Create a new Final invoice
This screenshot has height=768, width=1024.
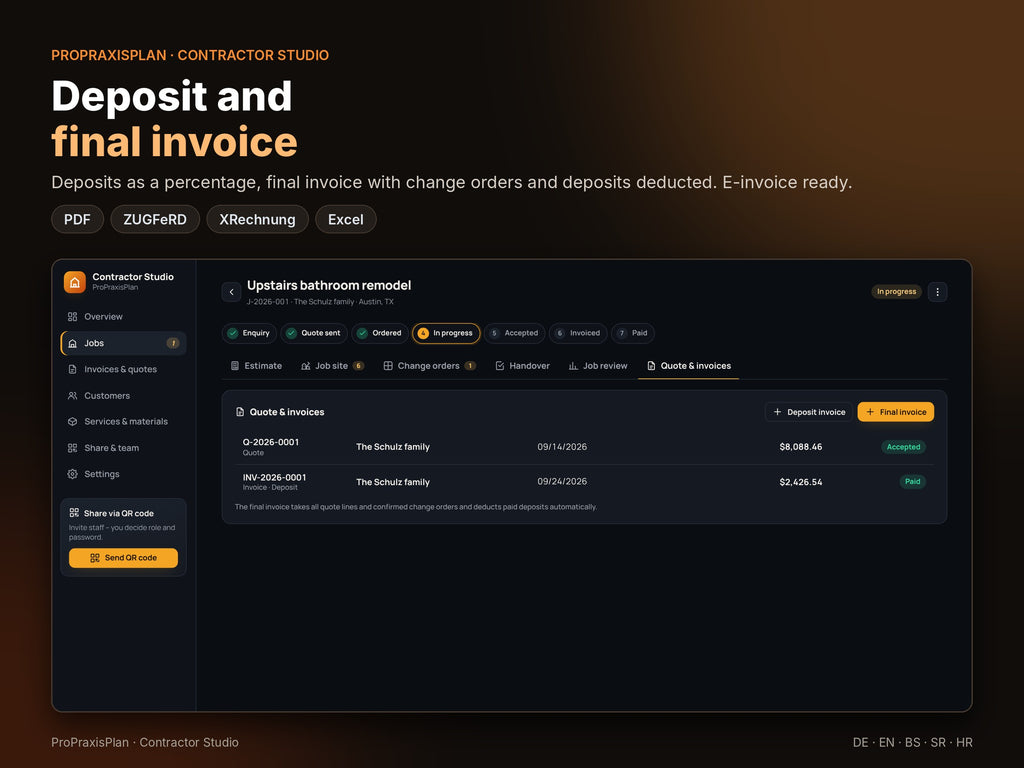point(896,412)
